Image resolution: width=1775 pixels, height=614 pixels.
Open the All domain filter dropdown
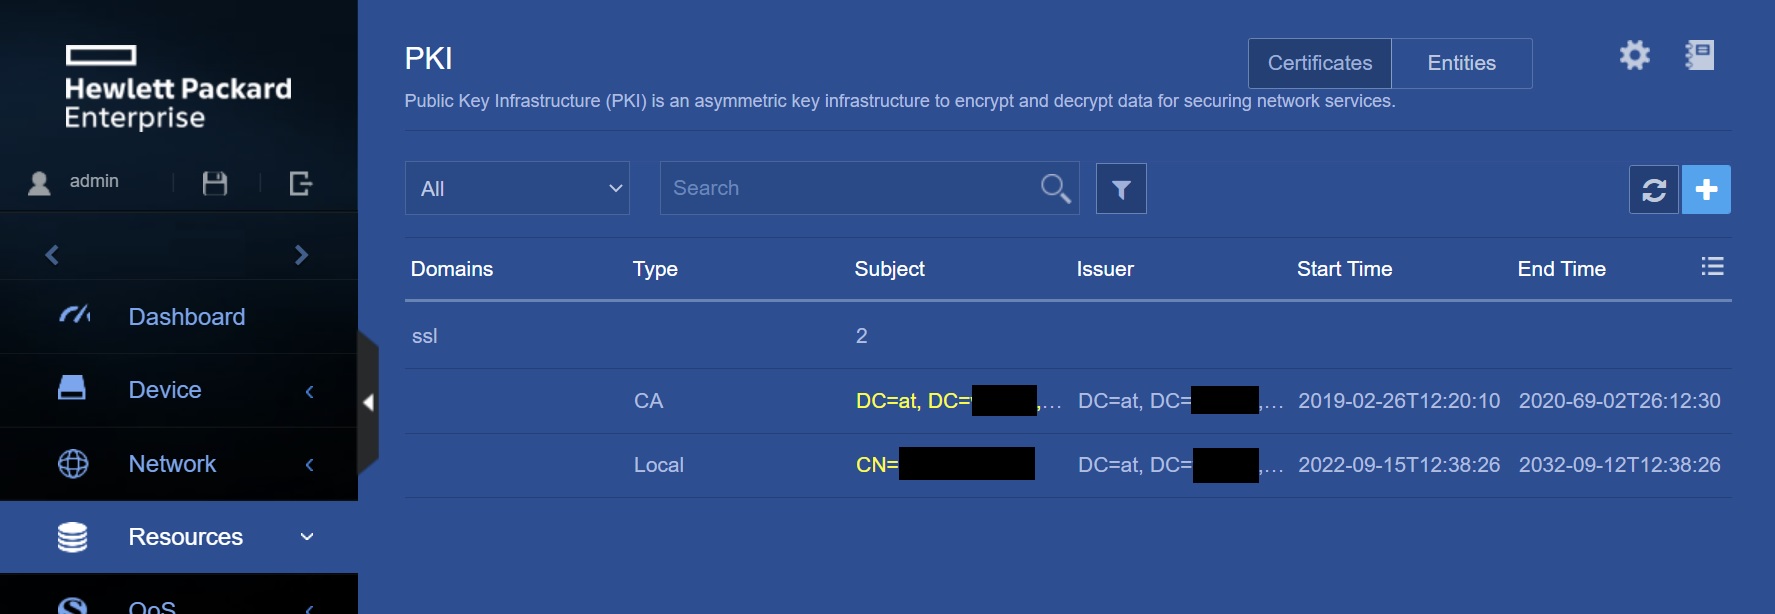[517, 188]
